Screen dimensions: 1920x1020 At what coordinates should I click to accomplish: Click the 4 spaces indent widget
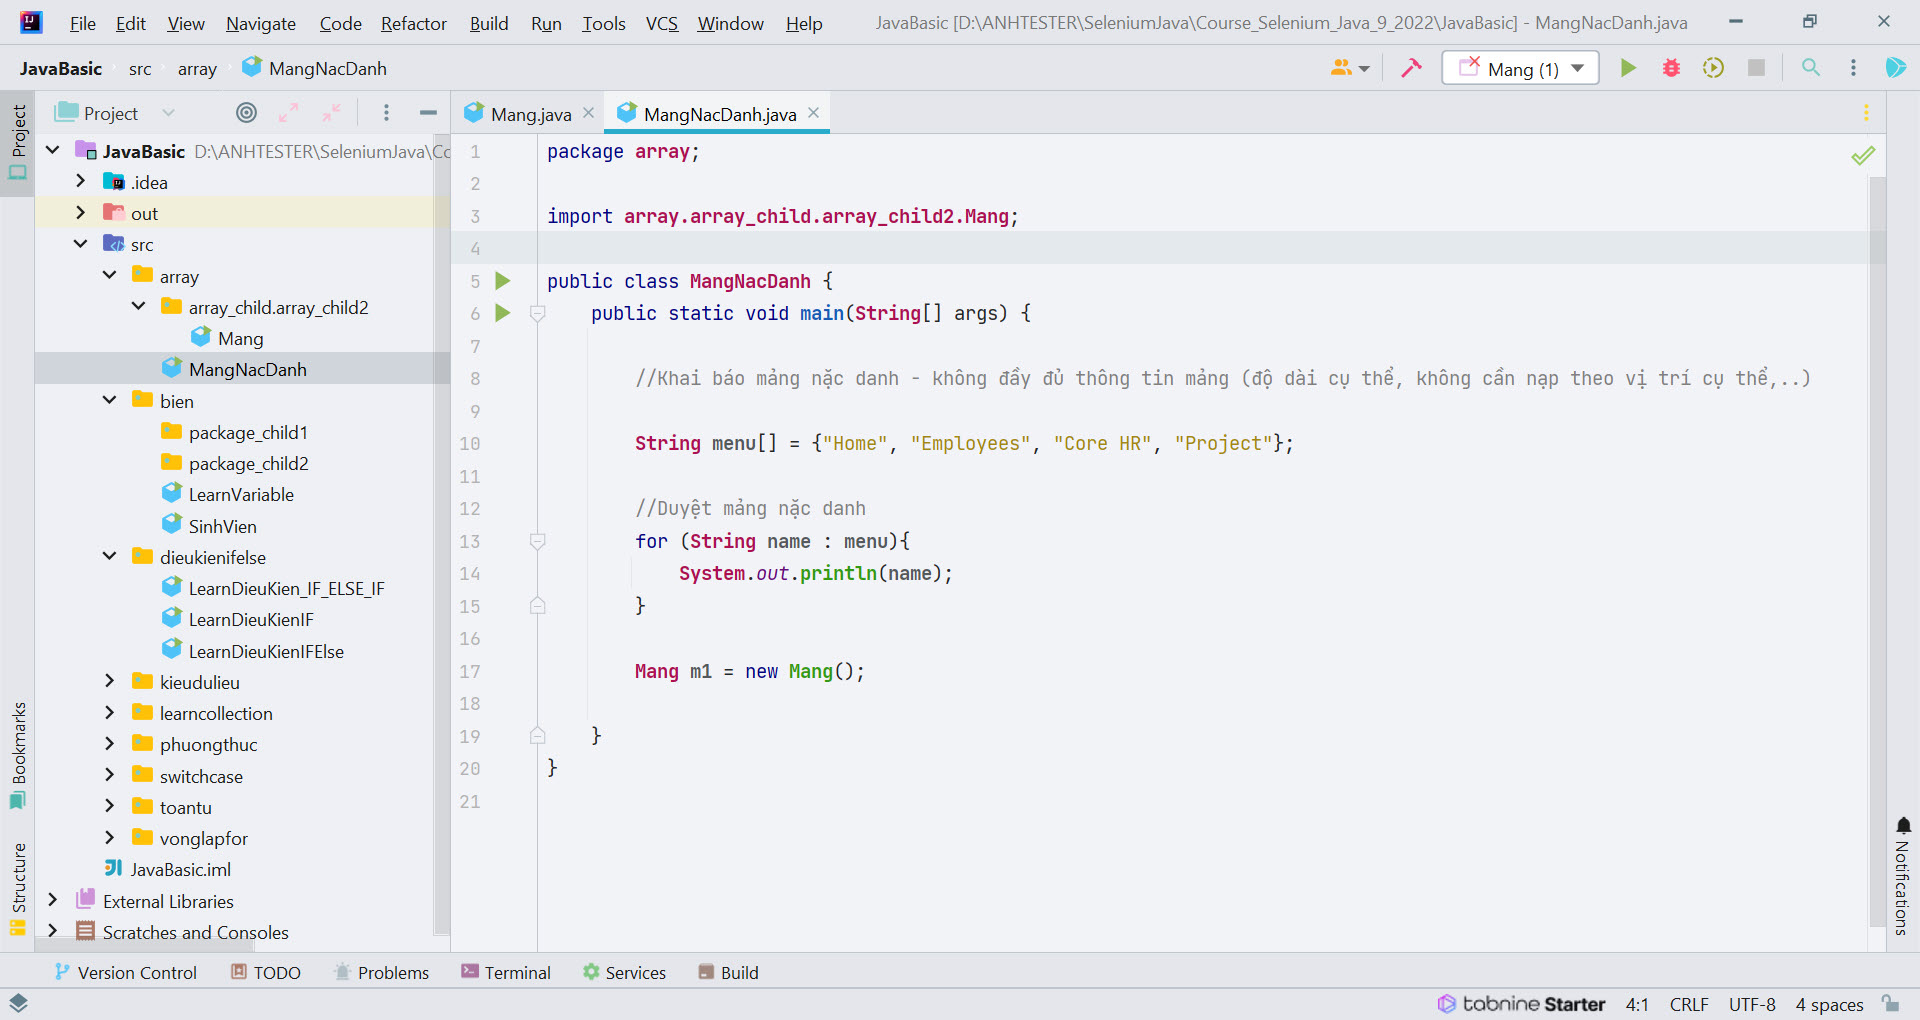1829,1004
